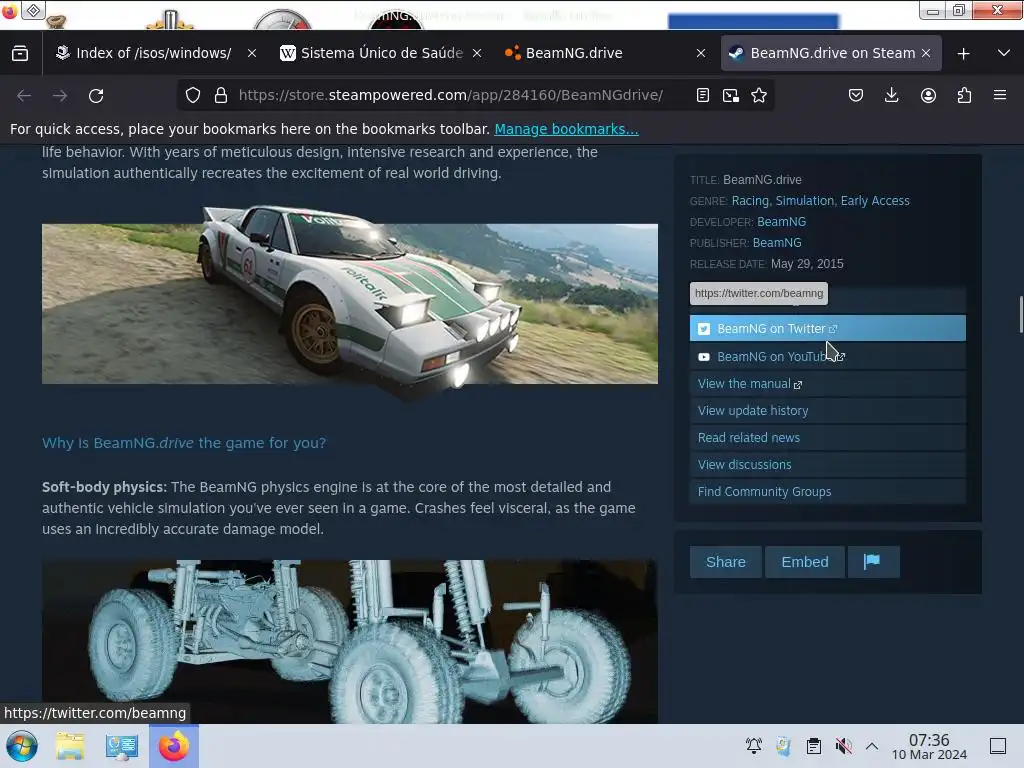Open the Extensions puzzle icon
Screen dimensions: 1024x768
[964, 95]
